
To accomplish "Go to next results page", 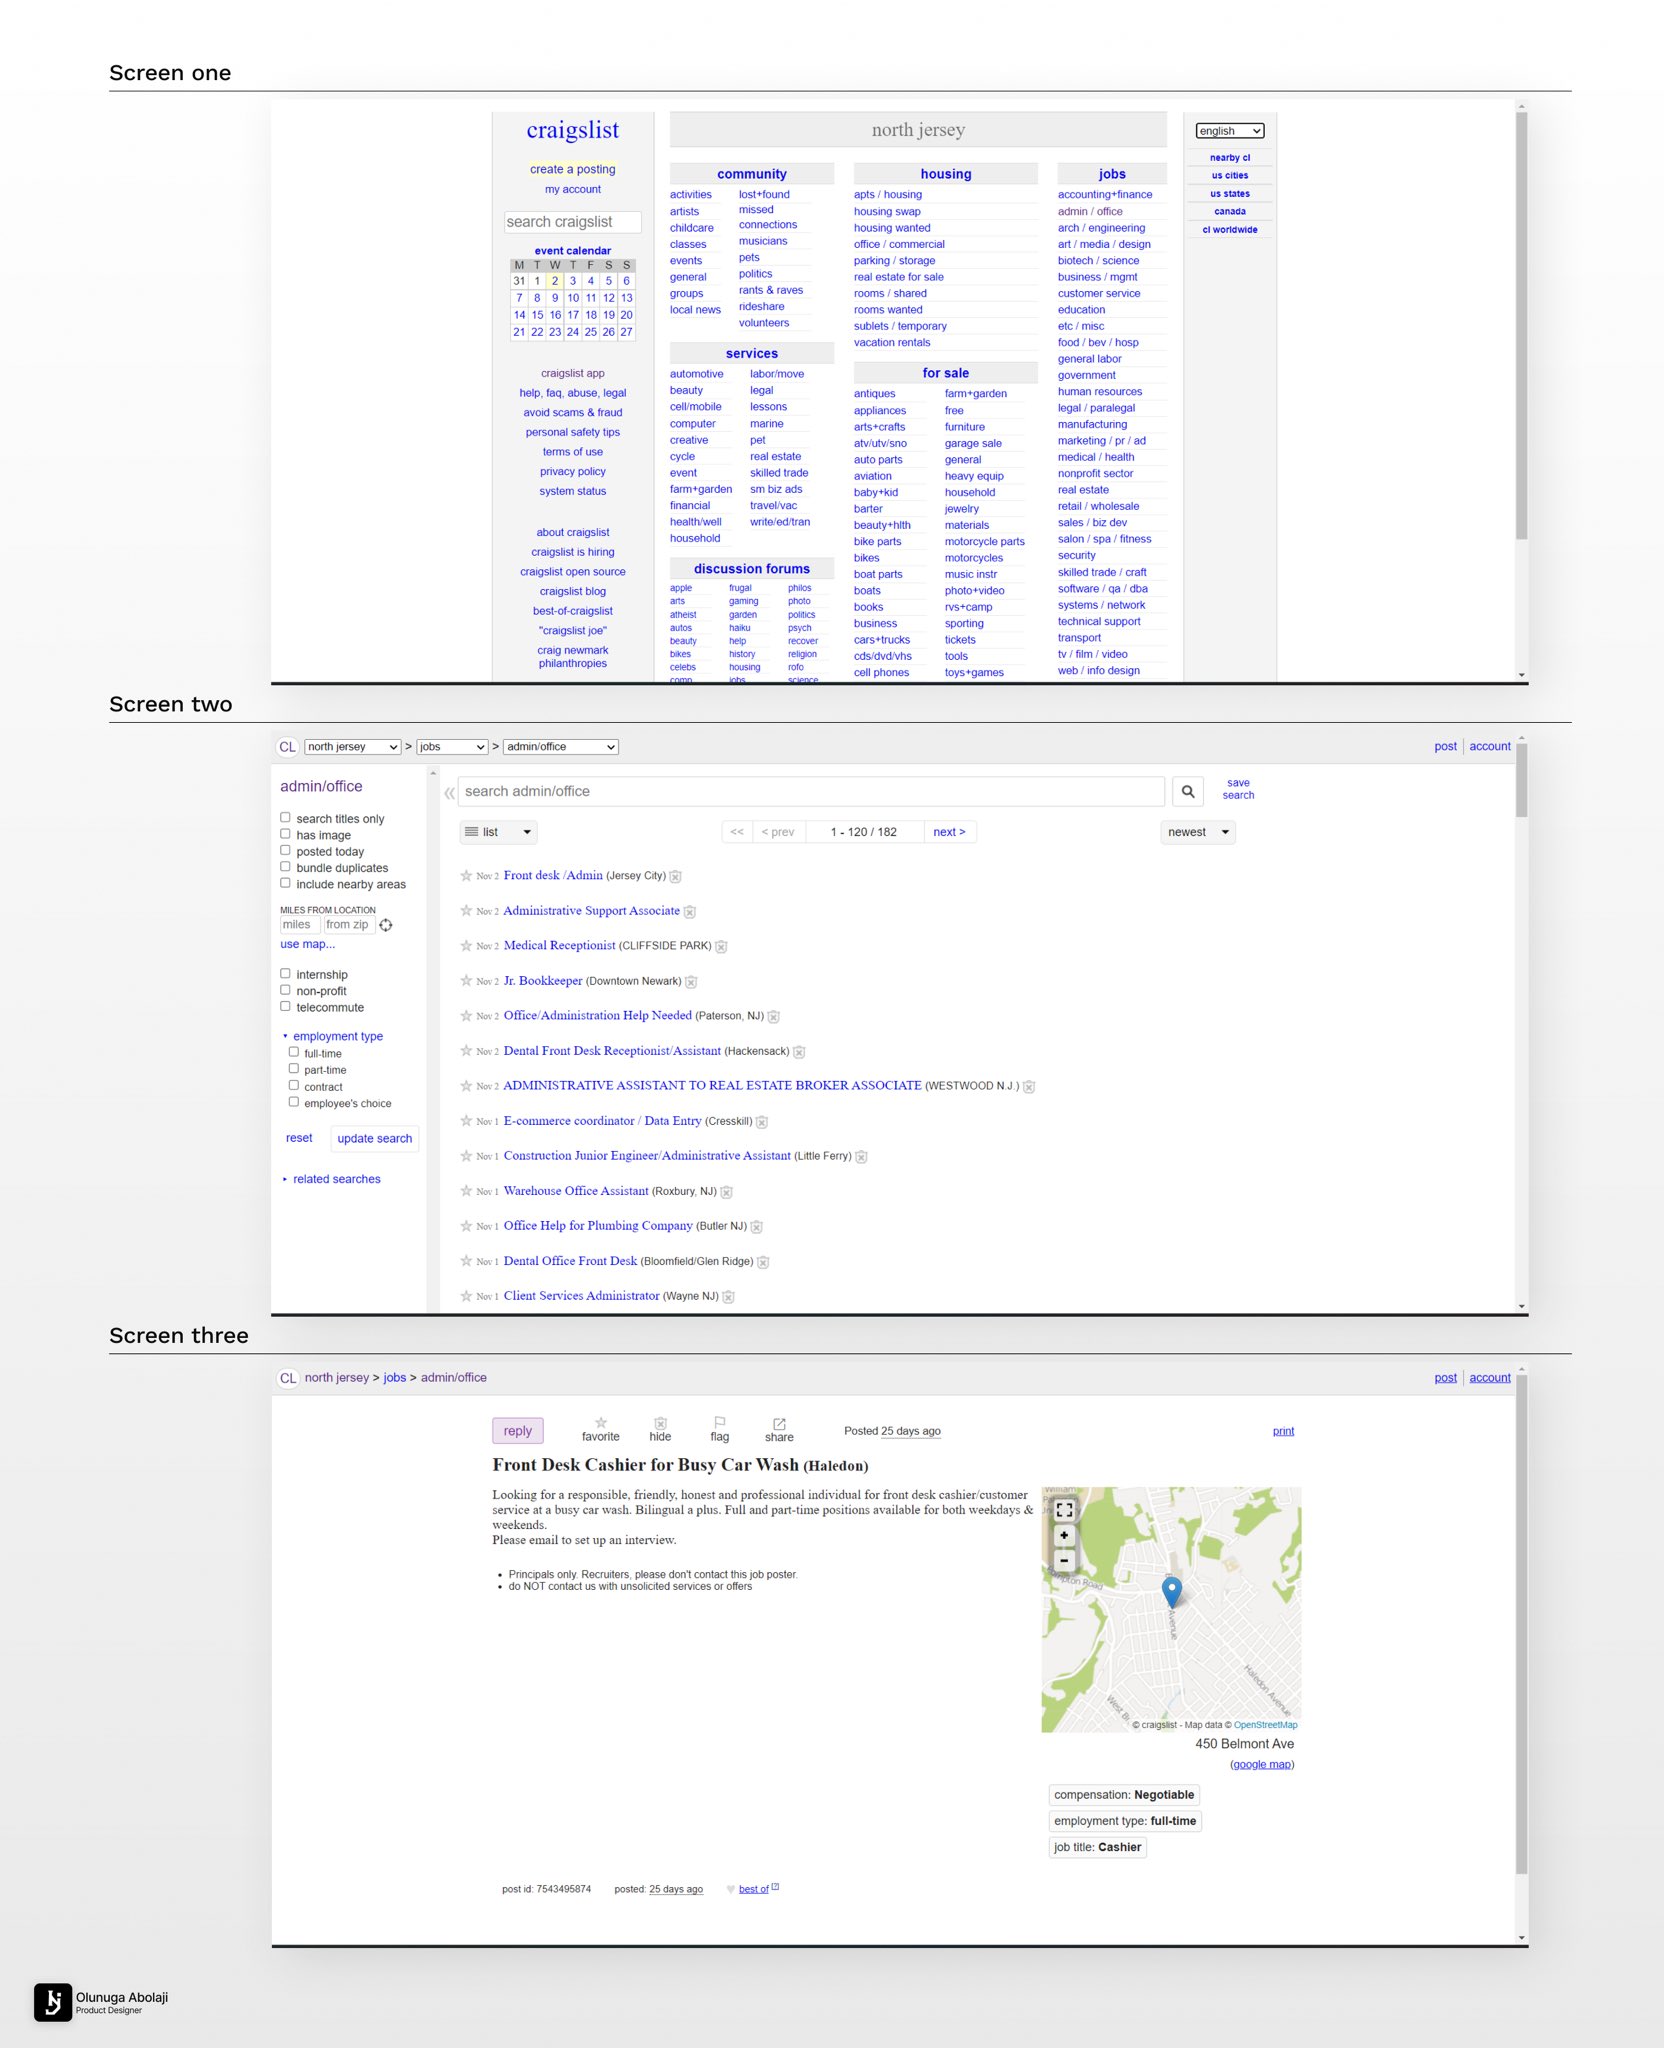I will click(x=949, y=832).
